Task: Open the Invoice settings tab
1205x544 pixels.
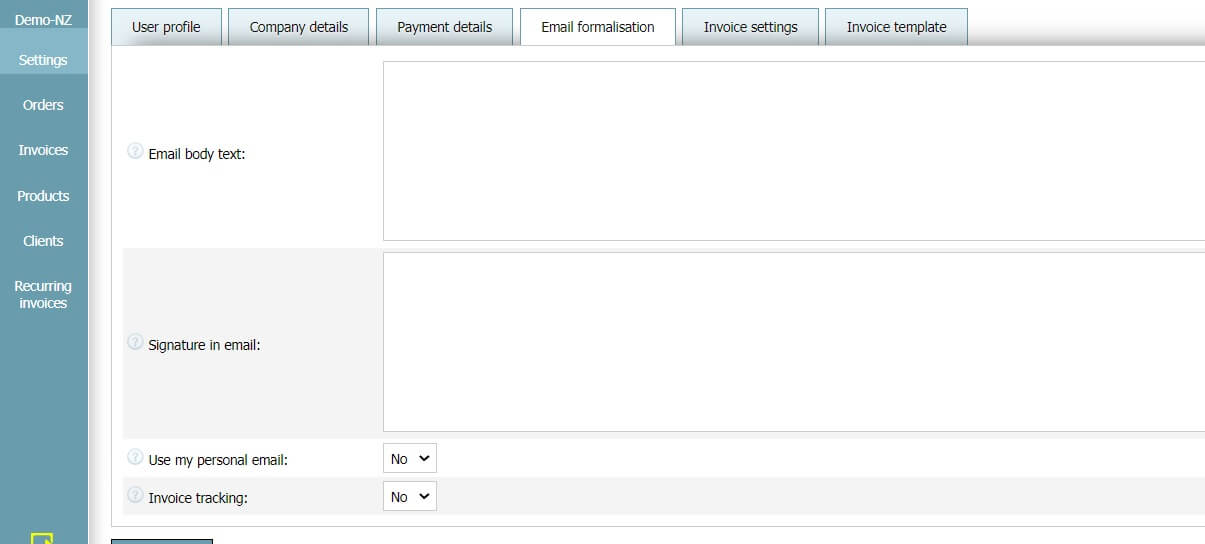Action: (751, 27)
